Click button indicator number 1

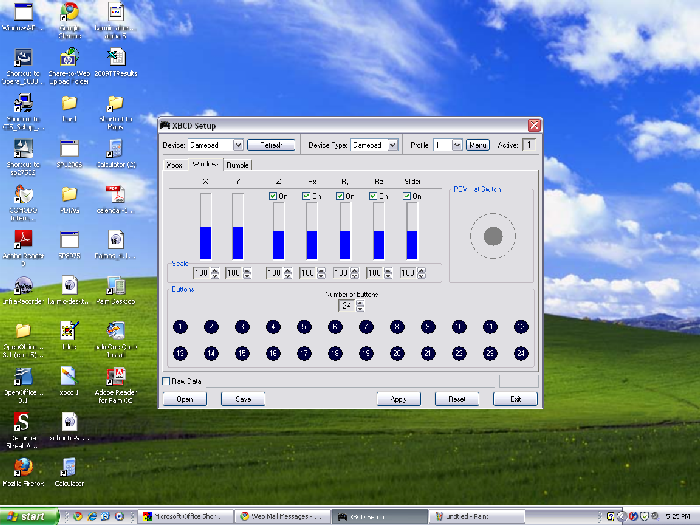pos(180,327)
